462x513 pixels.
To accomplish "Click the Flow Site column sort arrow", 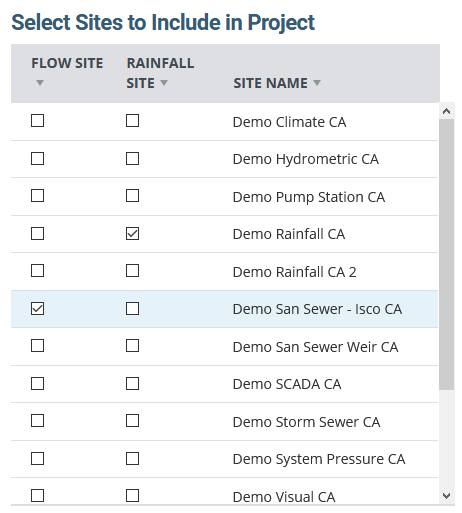I will click(x=40, y=82).
